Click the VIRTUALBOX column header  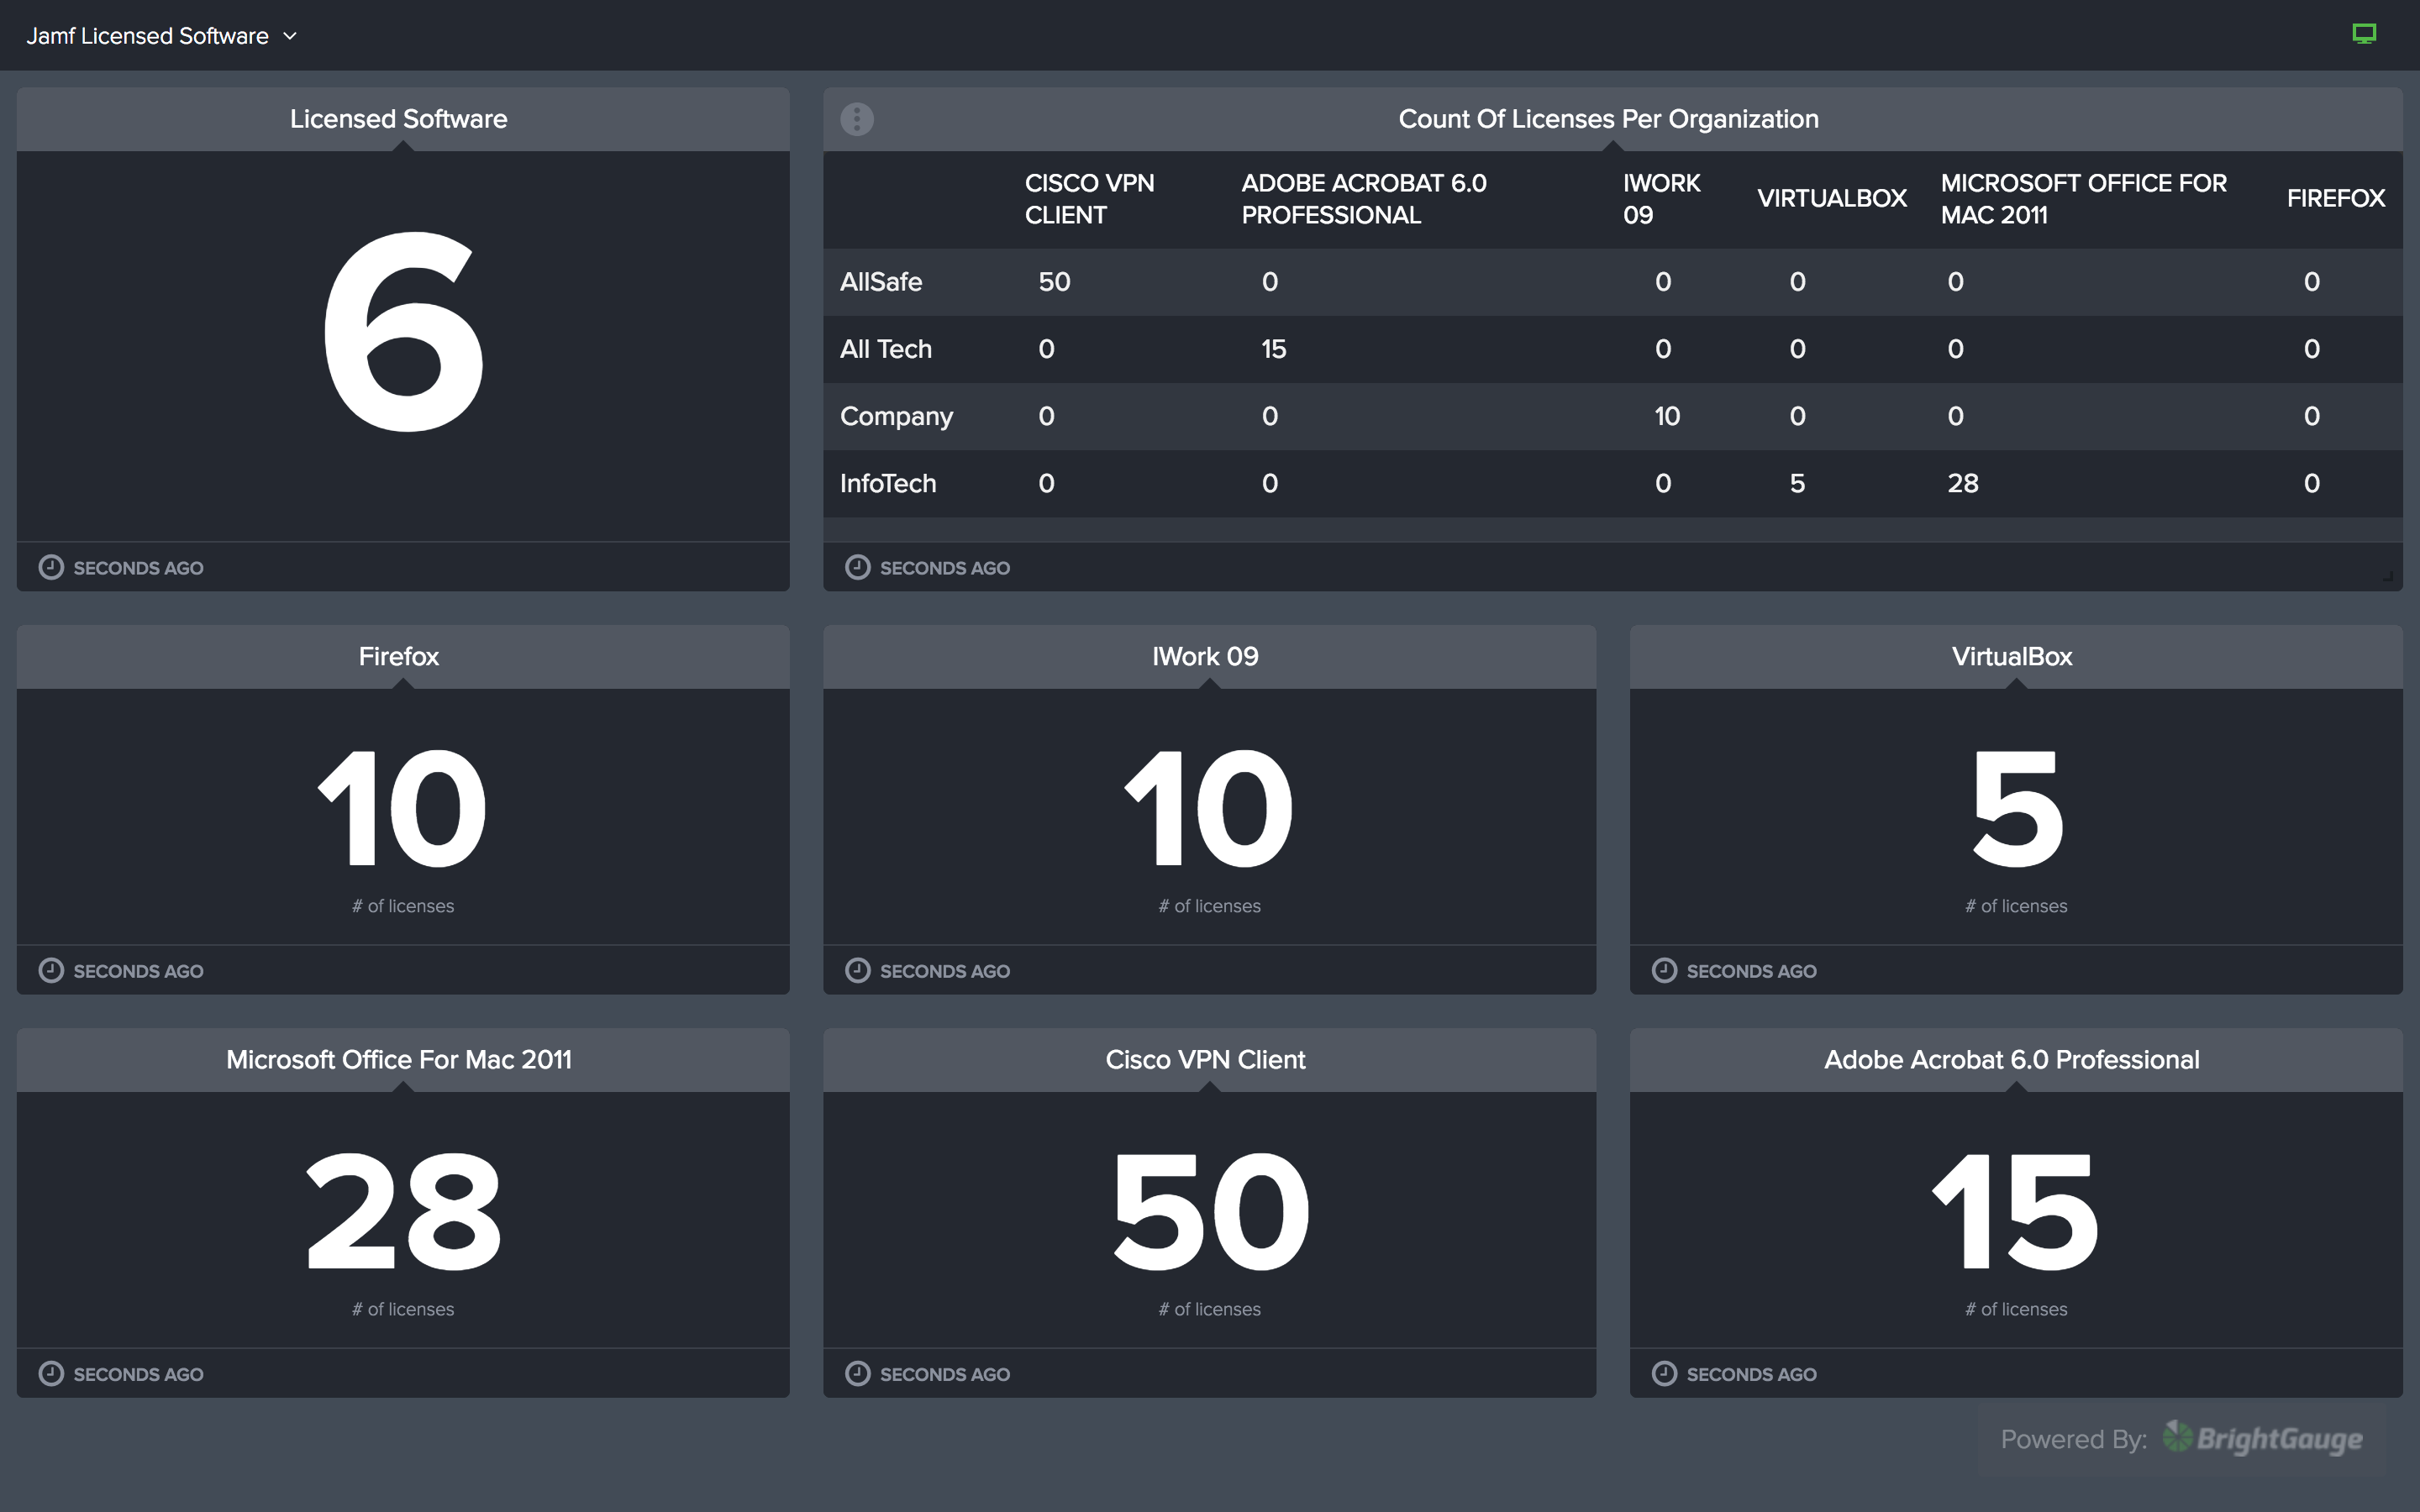(x=1831, y=198)
